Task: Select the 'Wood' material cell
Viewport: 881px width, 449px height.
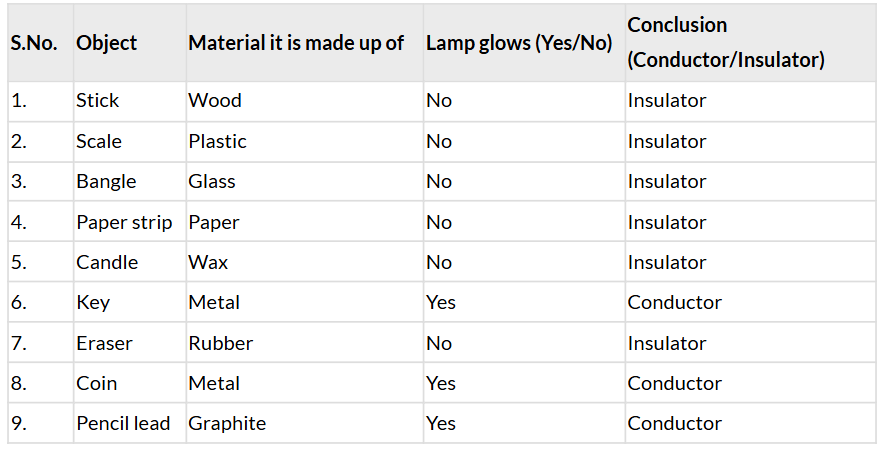Action: click(215, 101)
